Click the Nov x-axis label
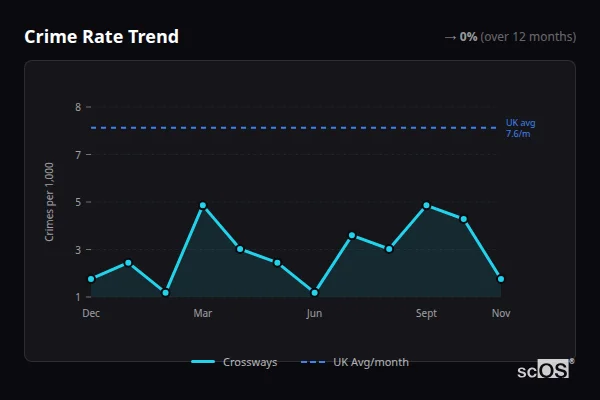This screenshot has height=400, width=600. point(501,313)
